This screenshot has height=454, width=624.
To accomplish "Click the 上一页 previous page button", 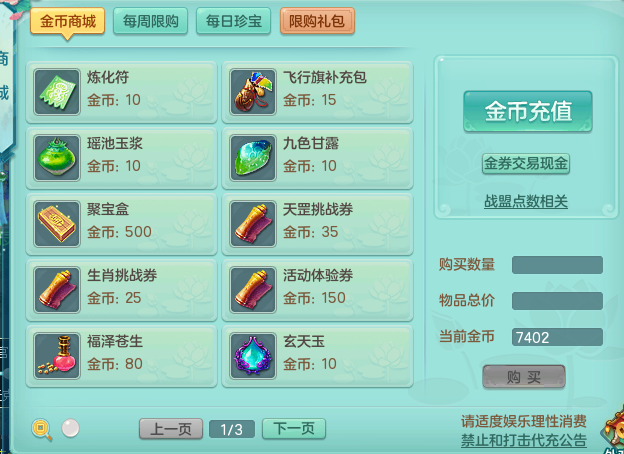I will [x=171, y=429].
